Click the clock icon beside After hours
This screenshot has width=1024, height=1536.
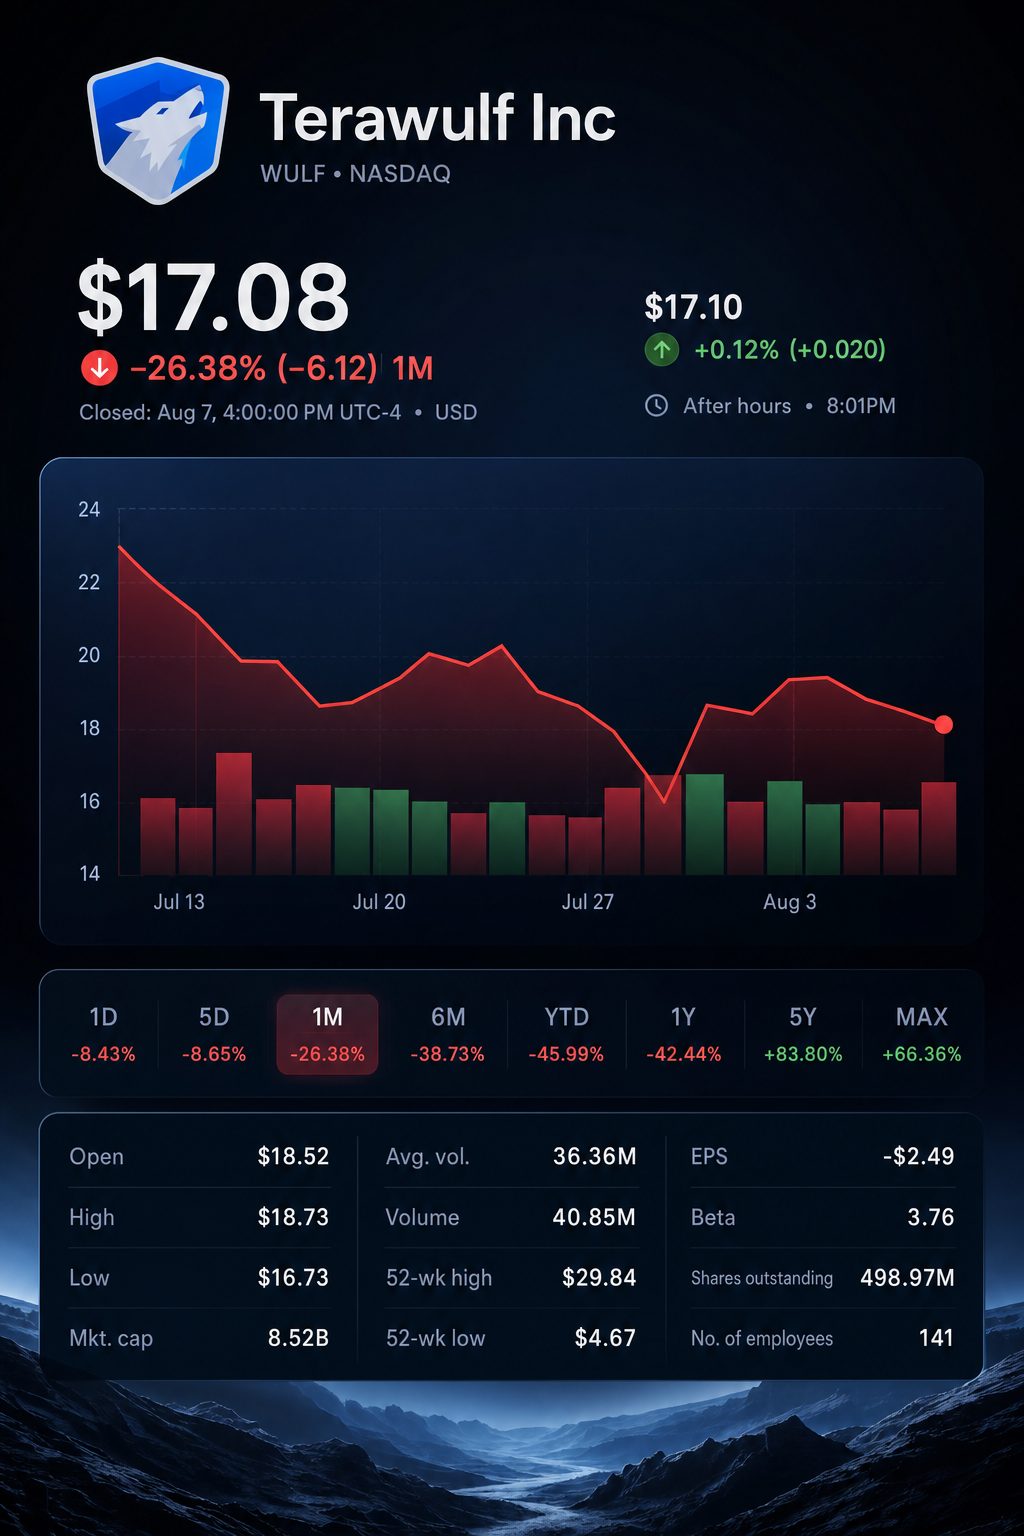pyautogui.click(x=656, y=406)
